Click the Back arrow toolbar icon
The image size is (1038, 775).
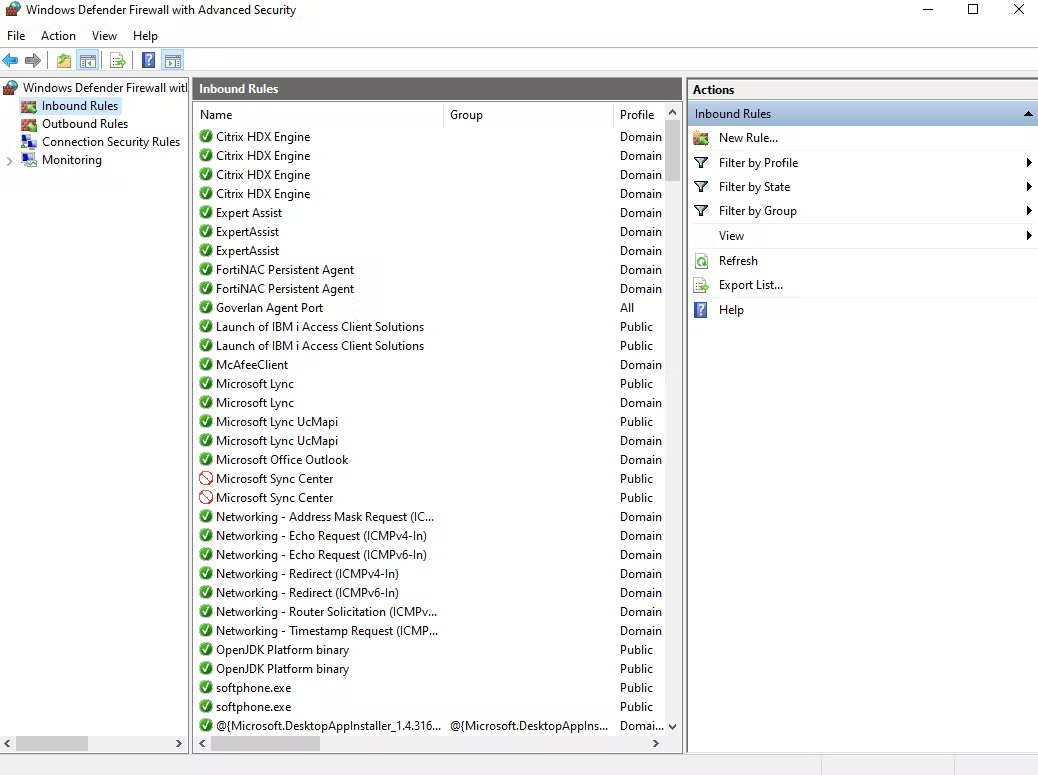click(x=11, y=61)
